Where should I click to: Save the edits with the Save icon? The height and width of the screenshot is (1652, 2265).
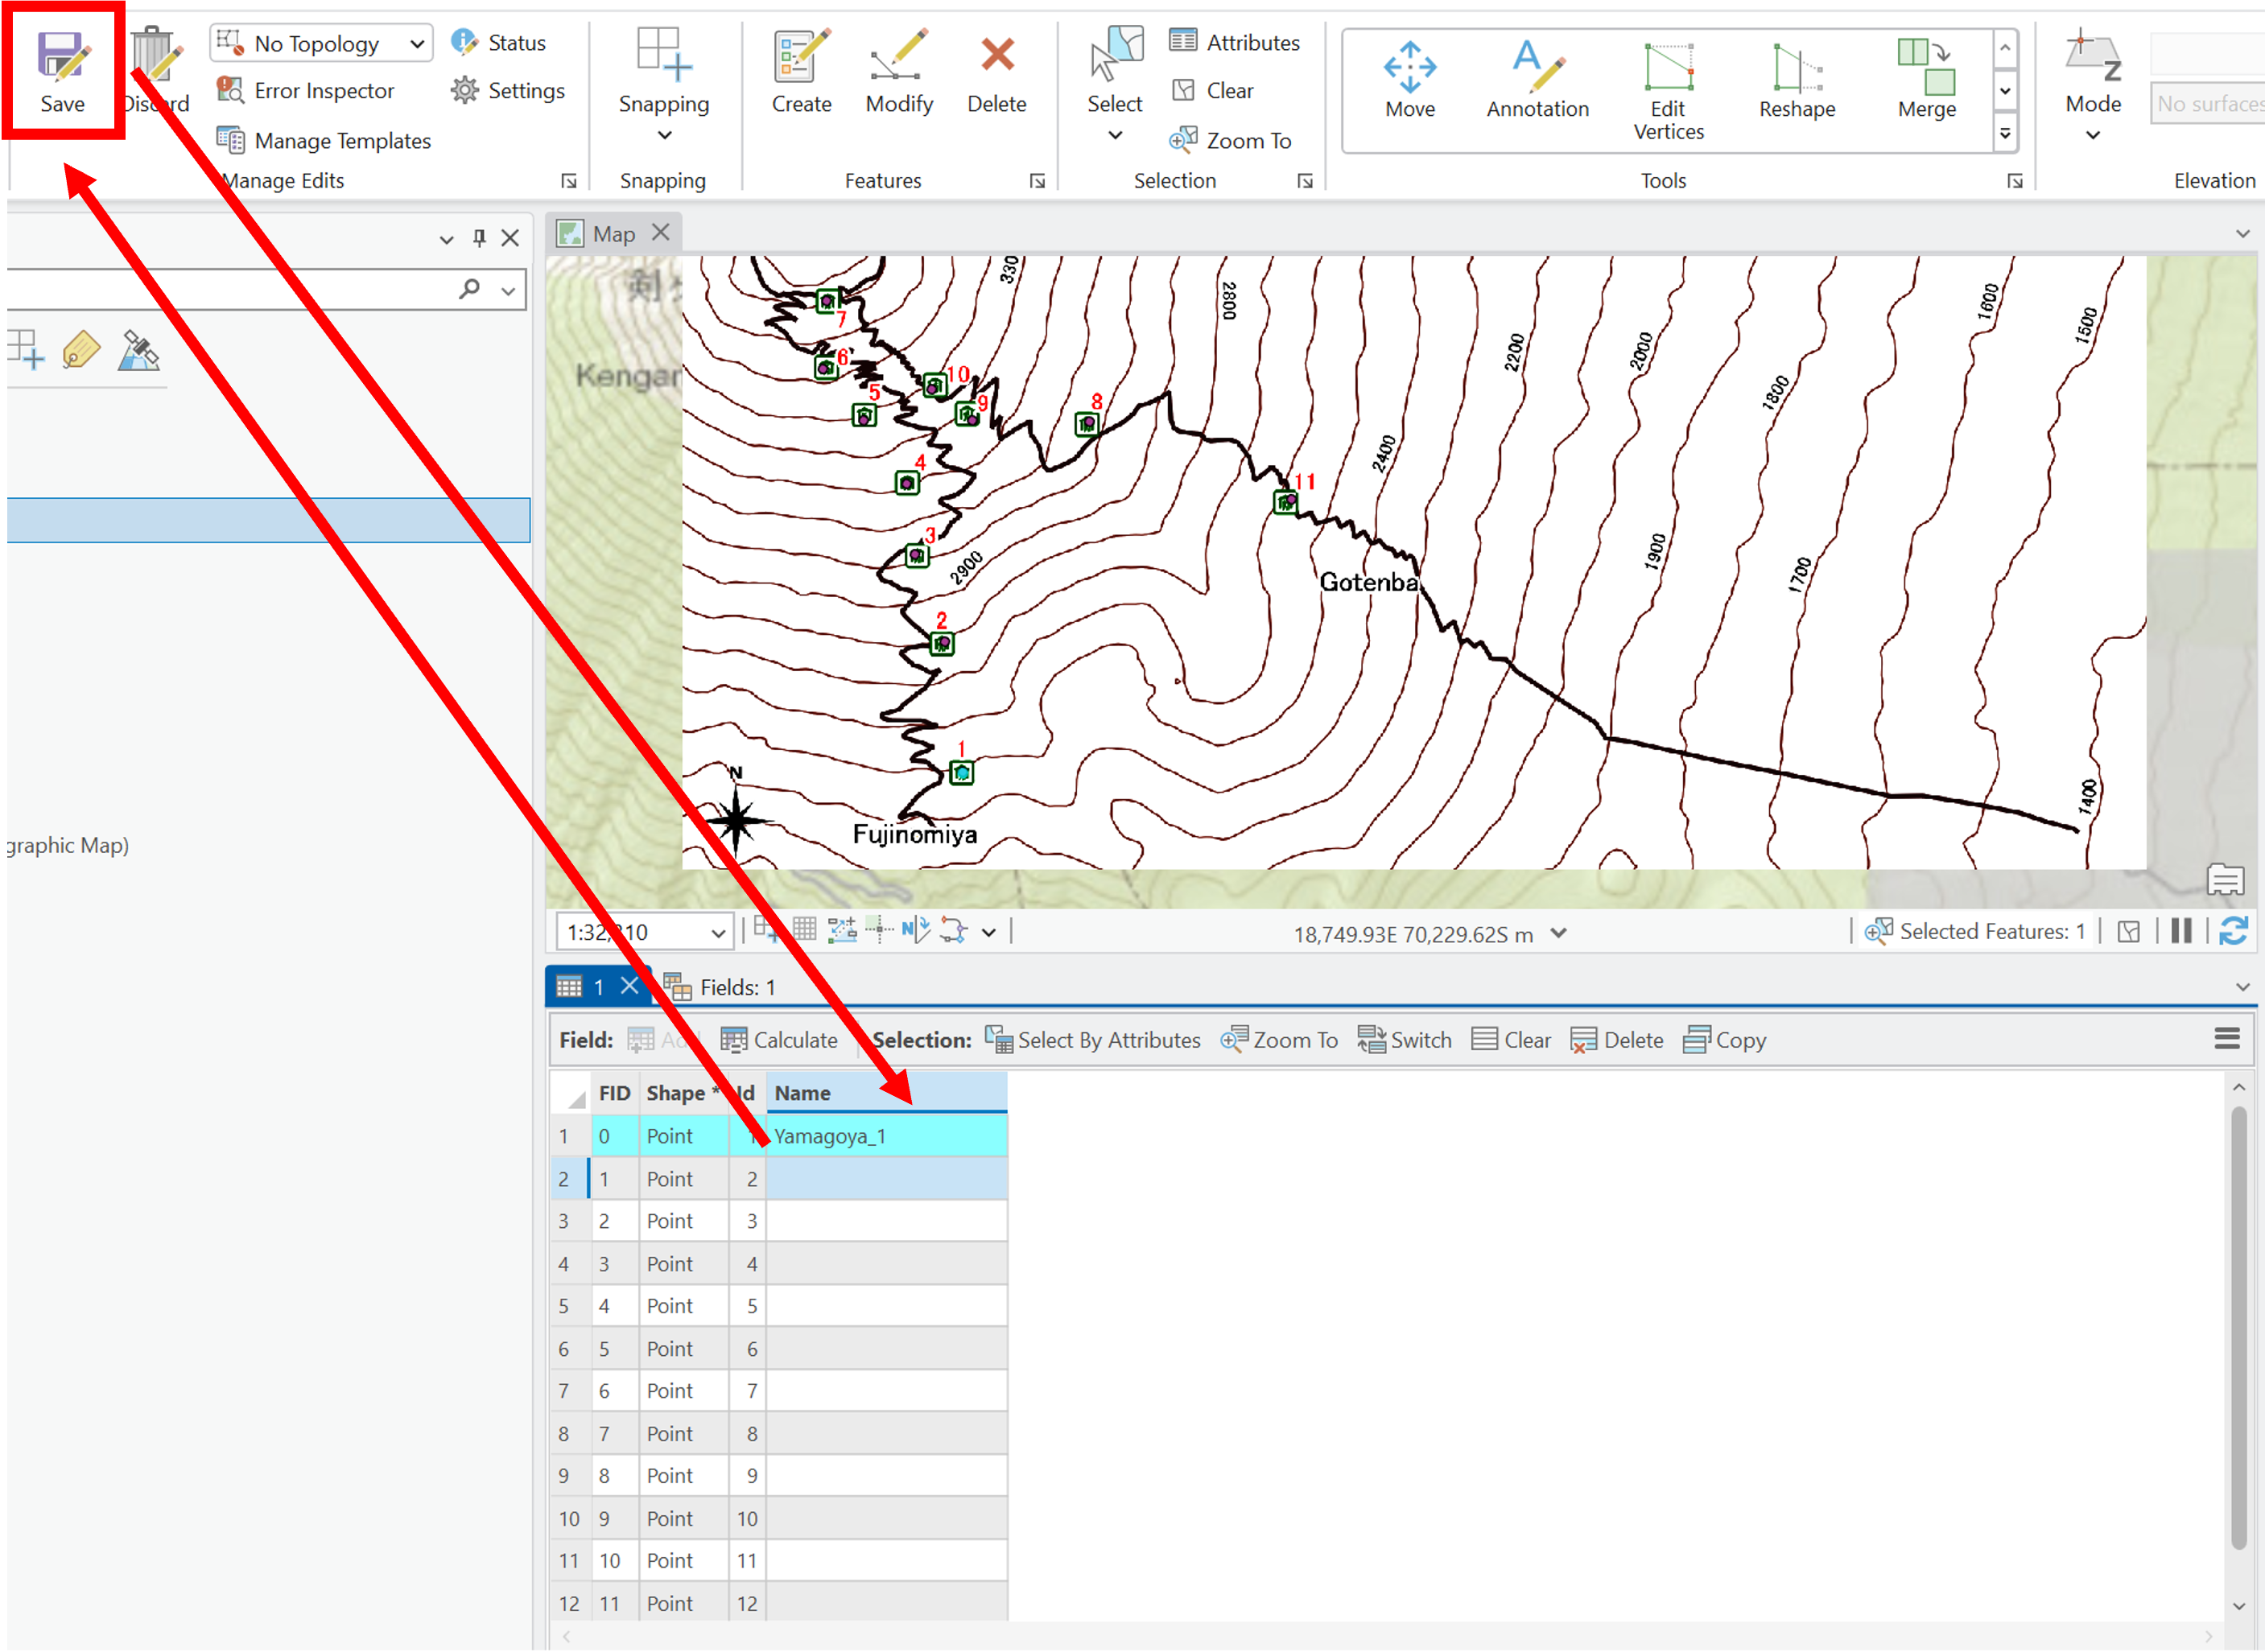[x=62, y=70]
